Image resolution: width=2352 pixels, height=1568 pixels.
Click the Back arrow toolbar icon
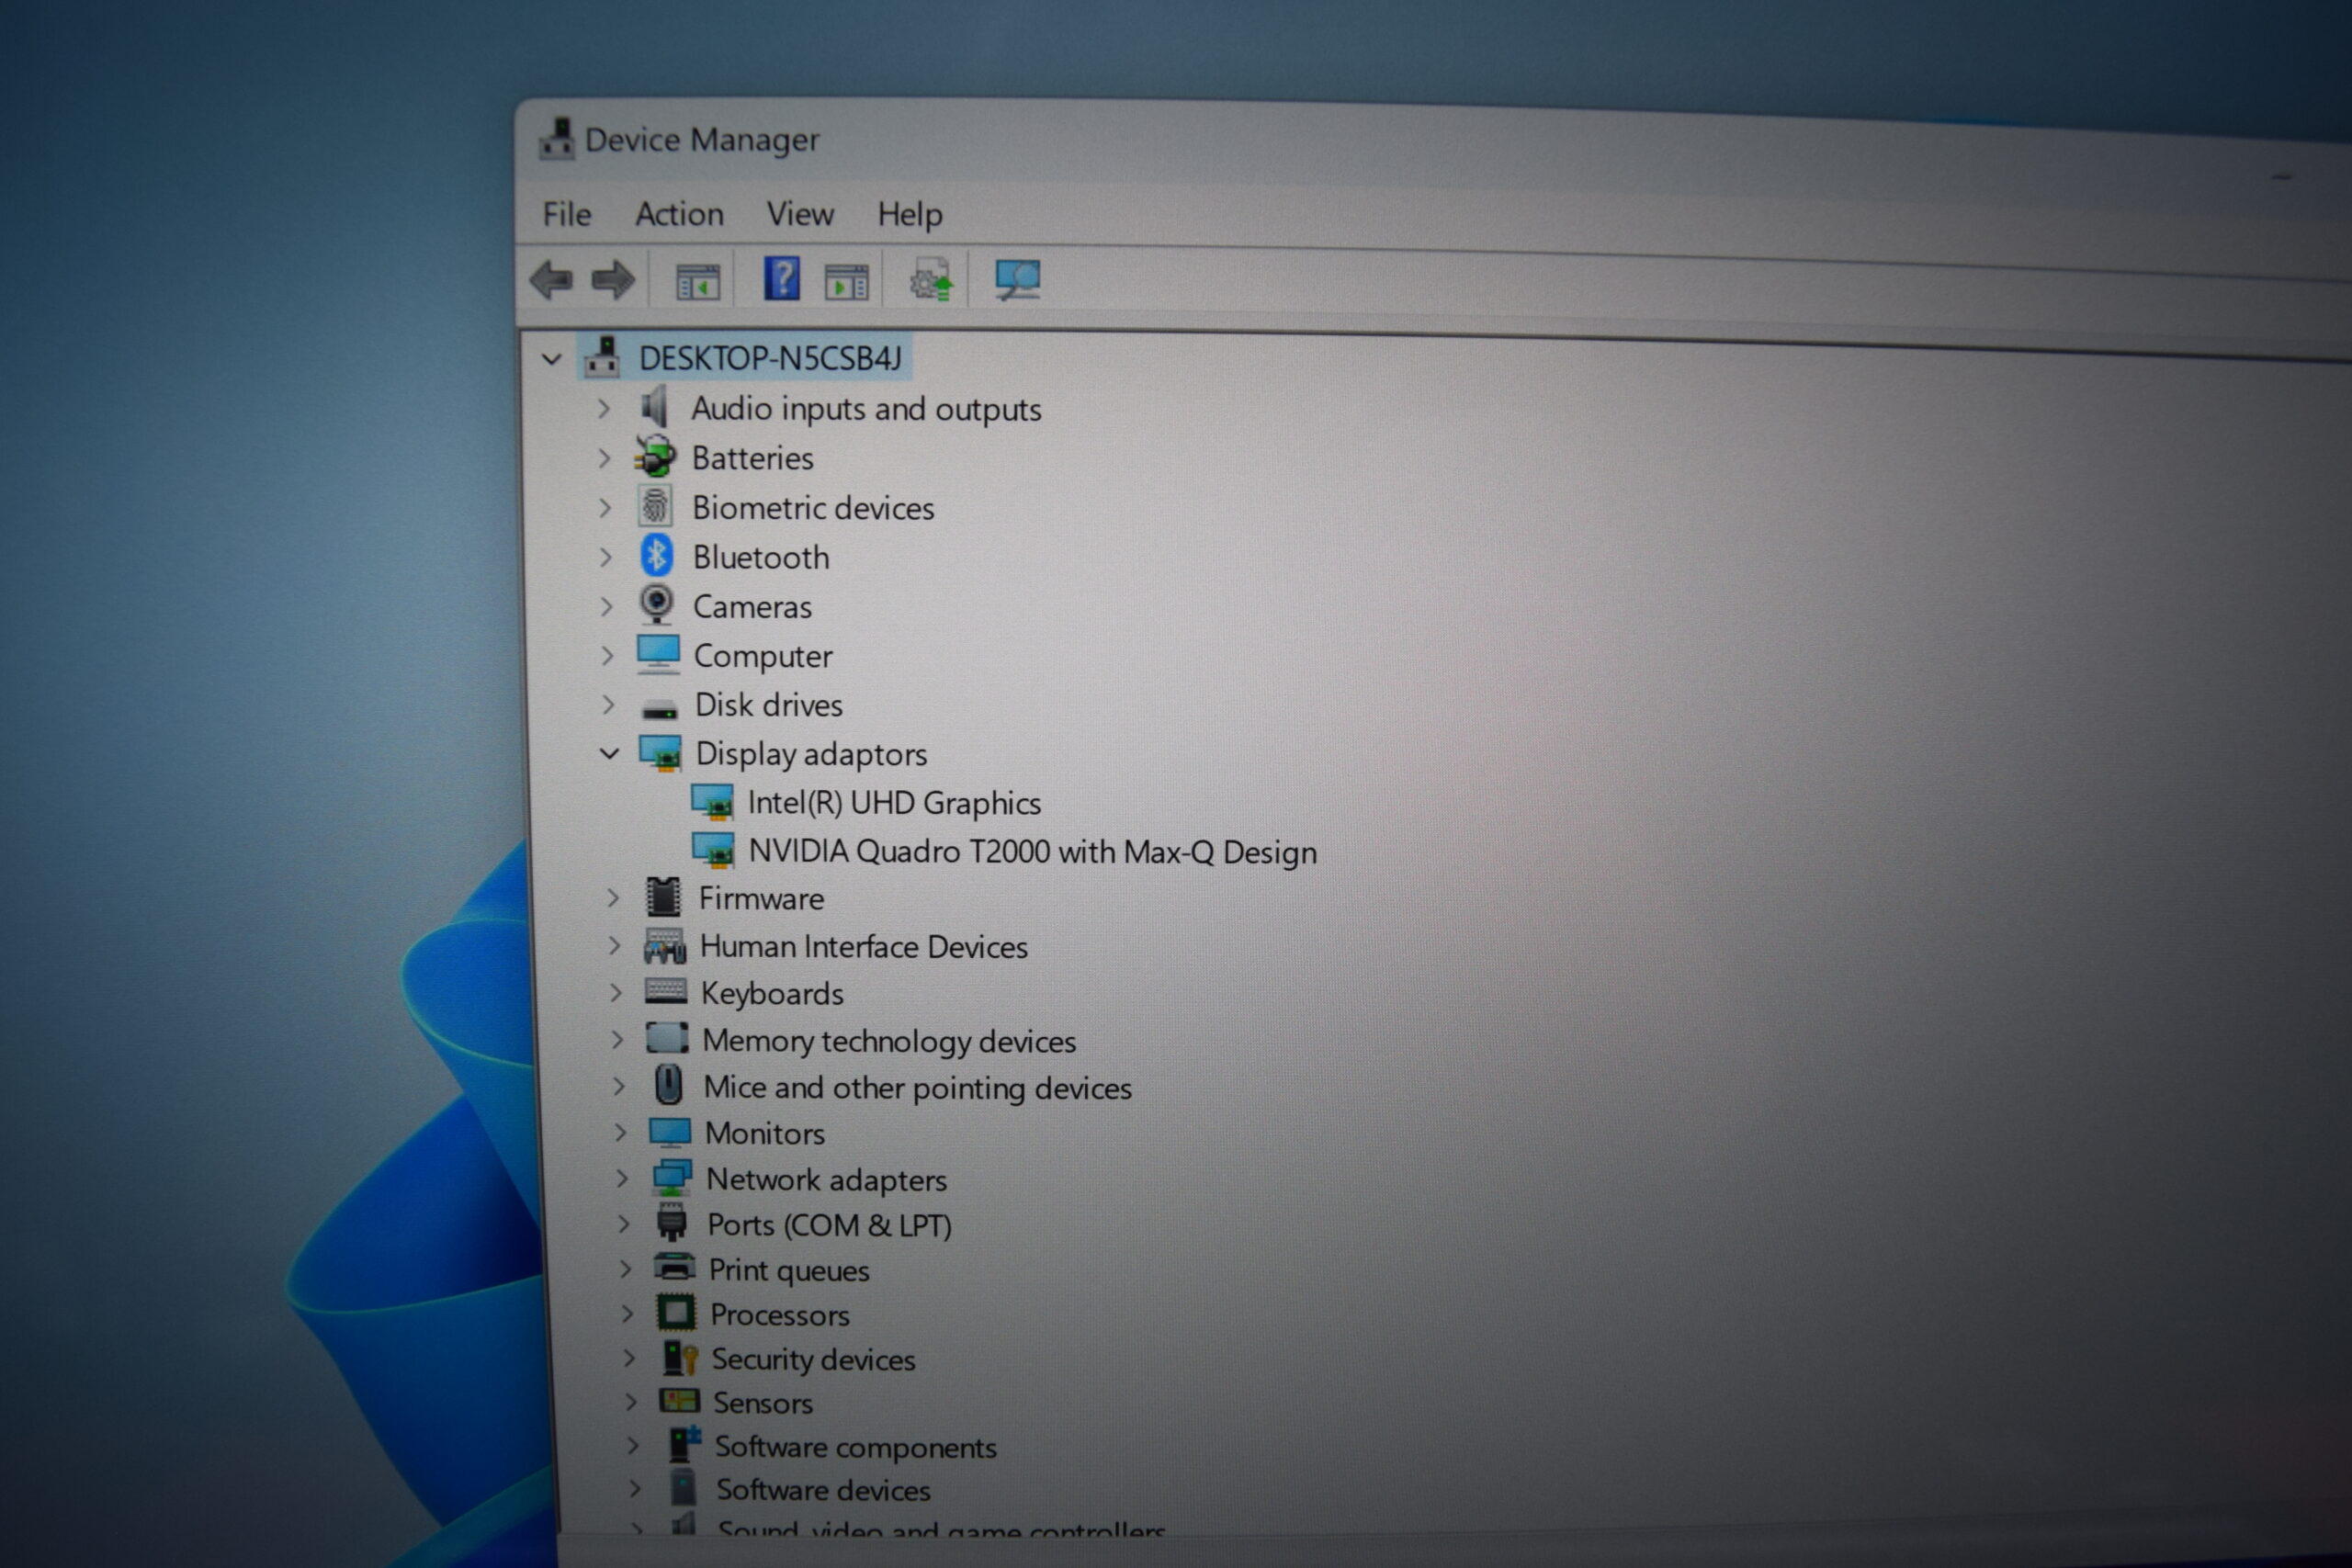pos(551,279)
